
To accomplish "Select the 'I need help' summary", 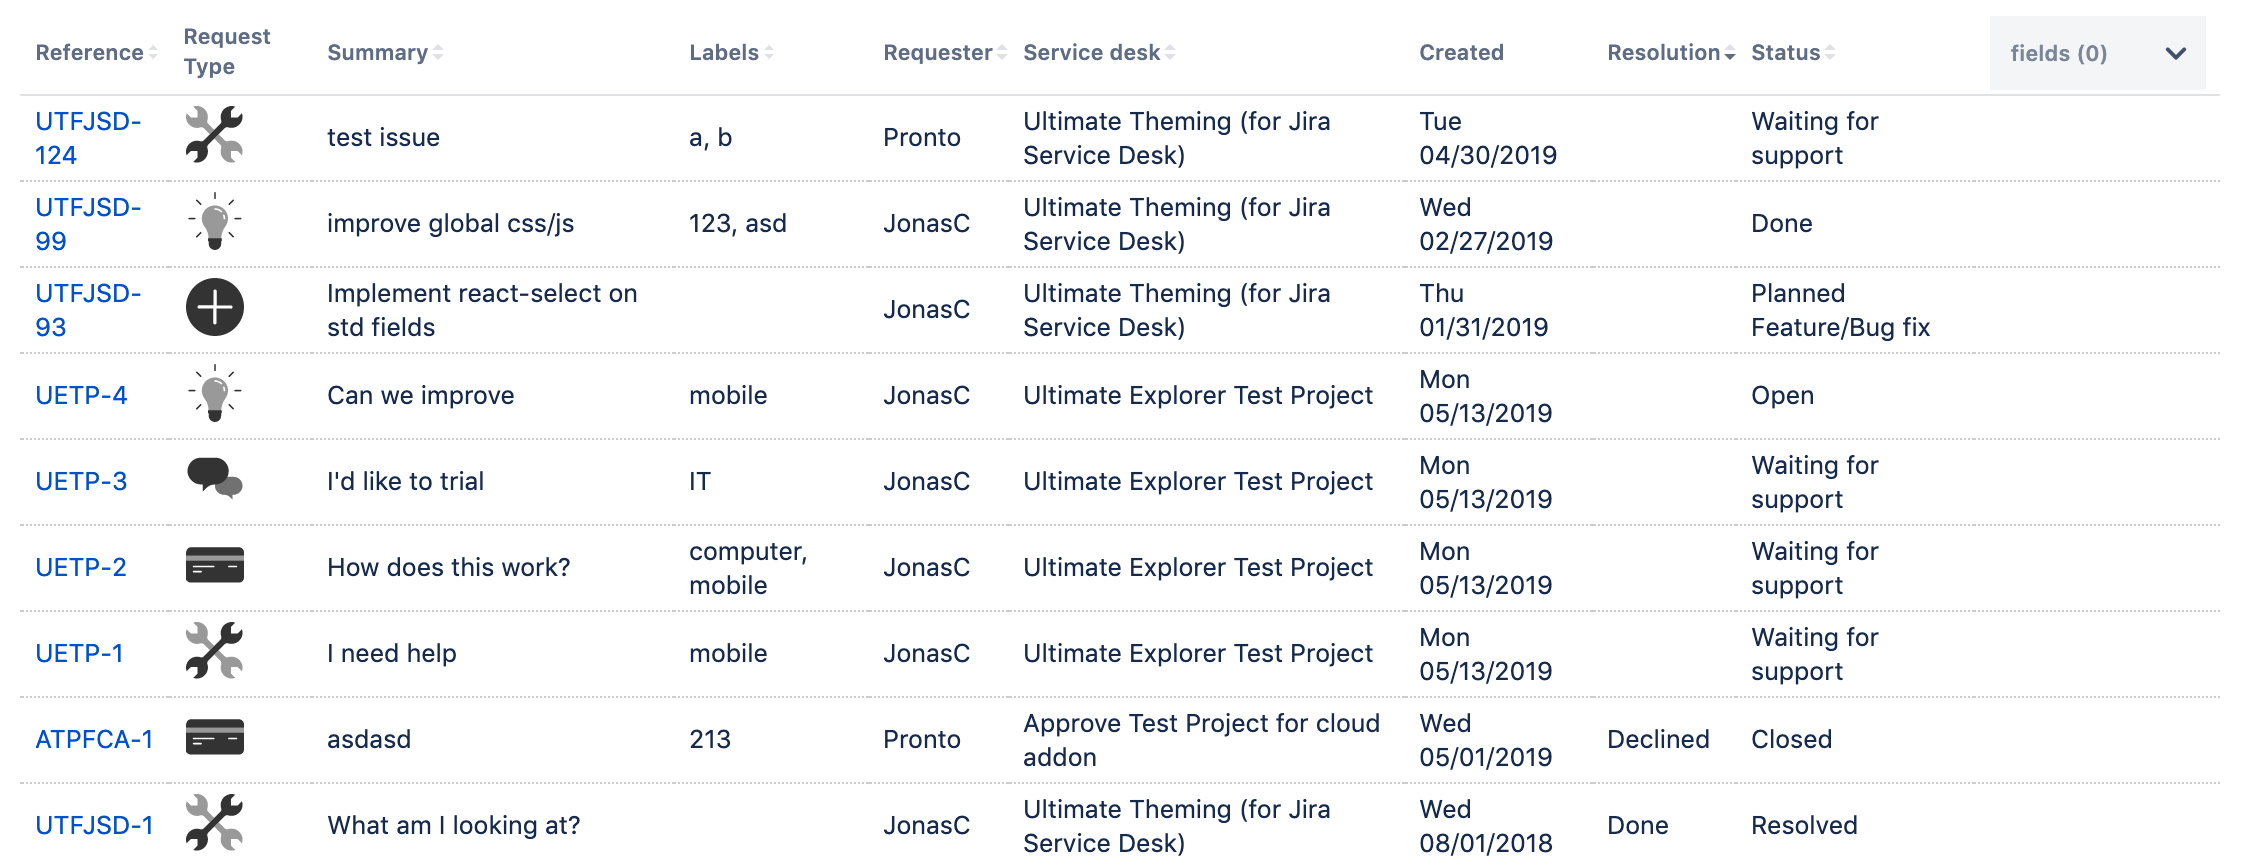I will point(391,653).
